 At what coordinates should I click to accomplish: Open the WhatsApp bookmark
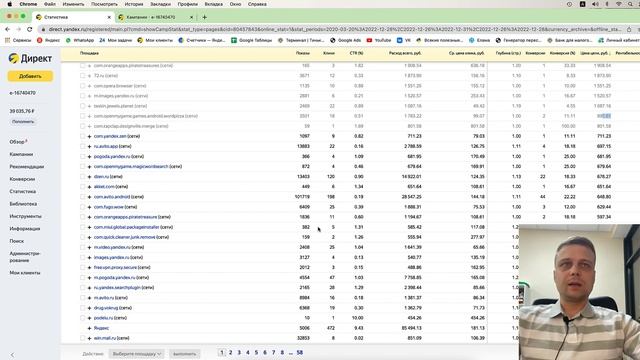(x=80, y=40)
